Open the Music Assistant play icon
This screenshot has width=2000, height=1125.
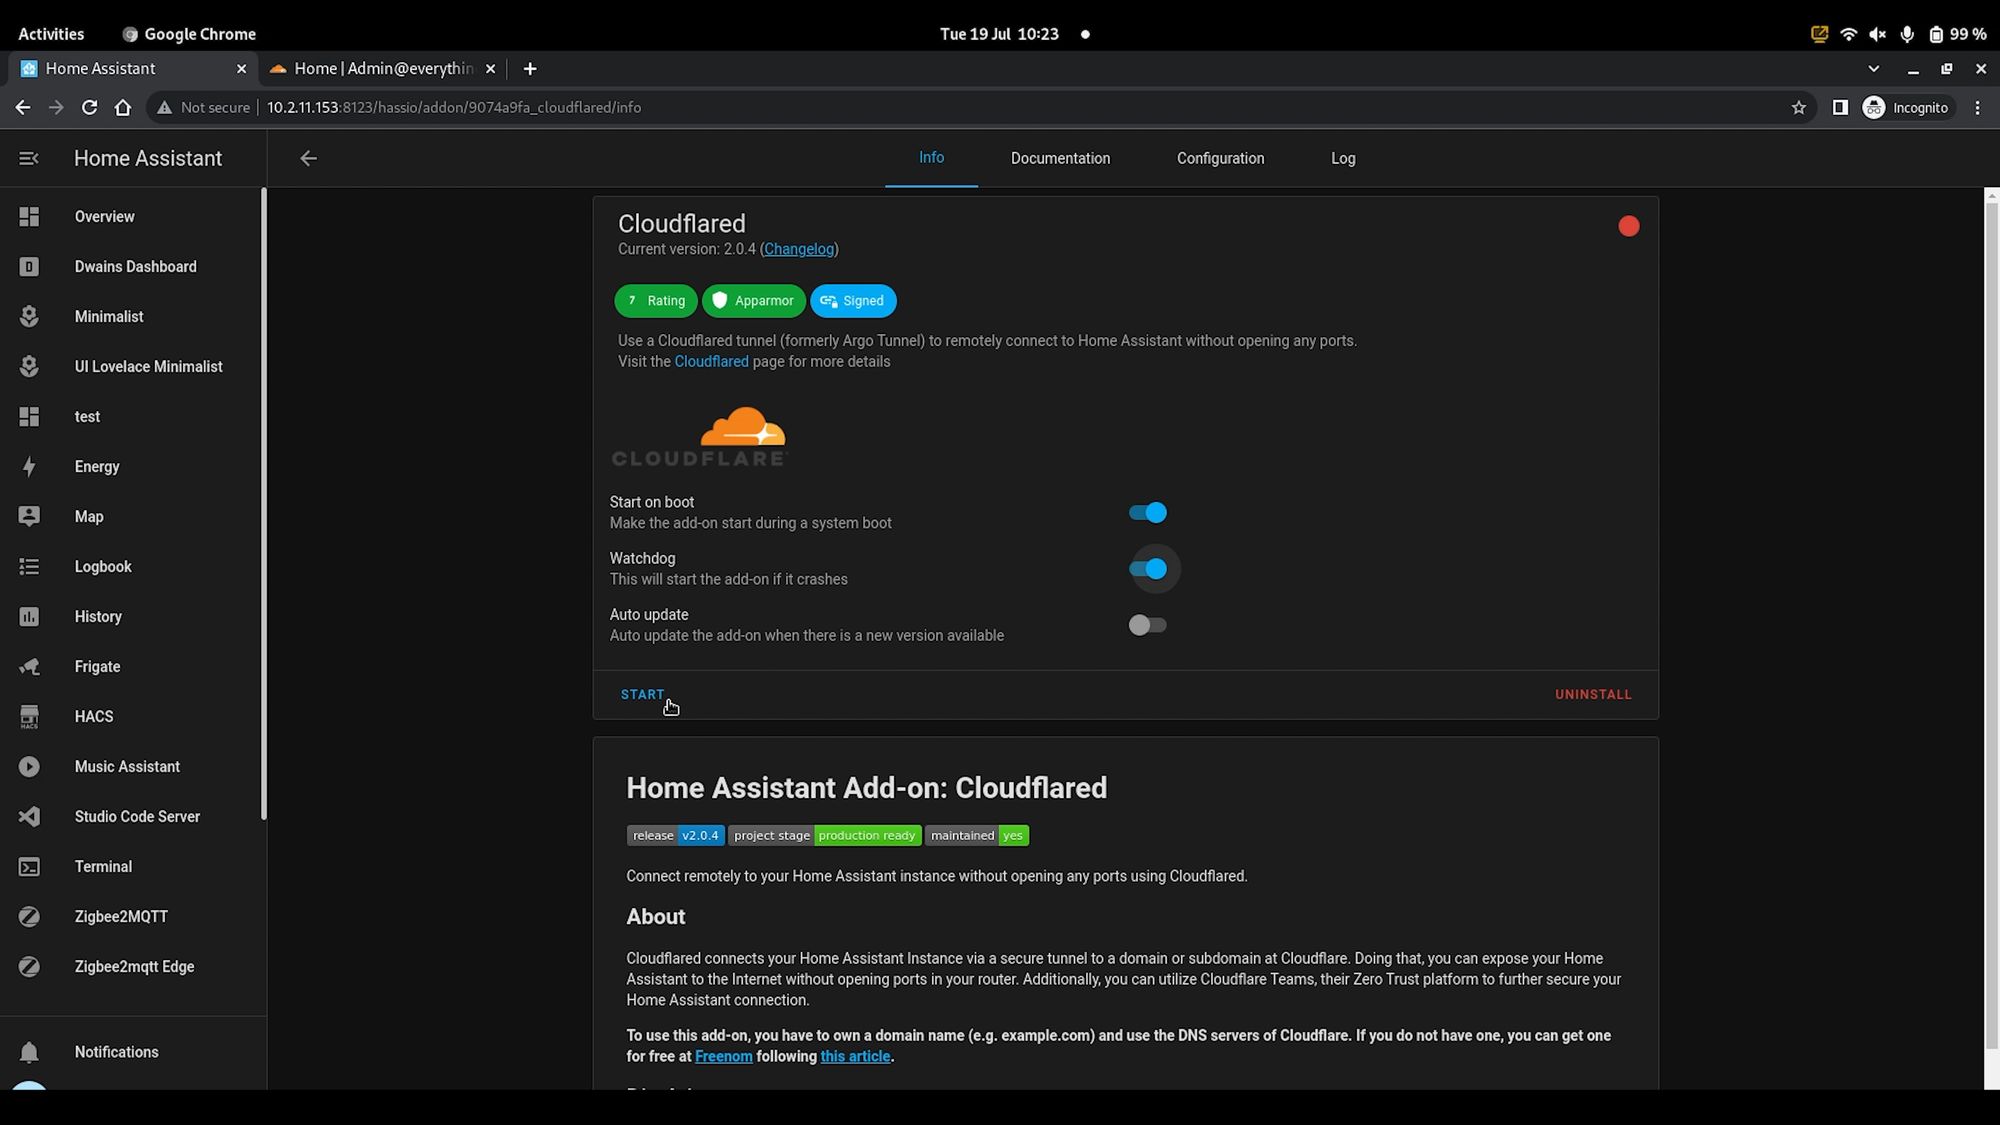coord(29,767)
